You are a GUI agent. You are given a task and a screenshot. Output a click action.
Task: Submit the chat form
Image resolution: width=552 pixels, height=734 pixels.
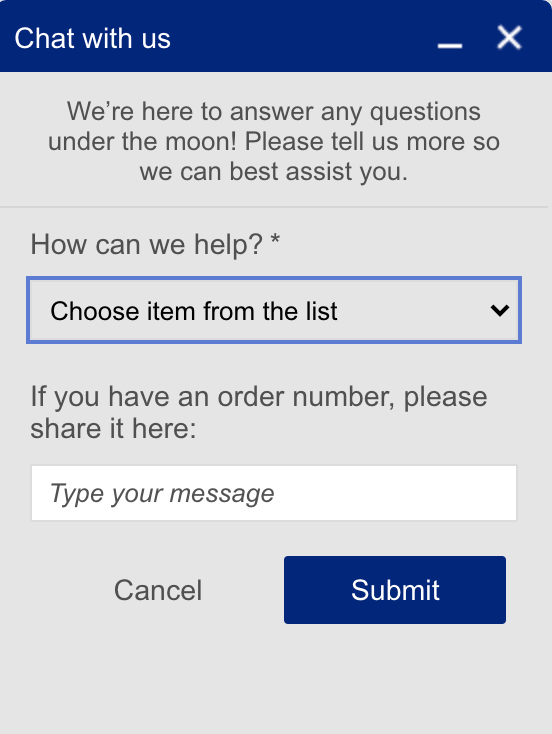[395, 590]
